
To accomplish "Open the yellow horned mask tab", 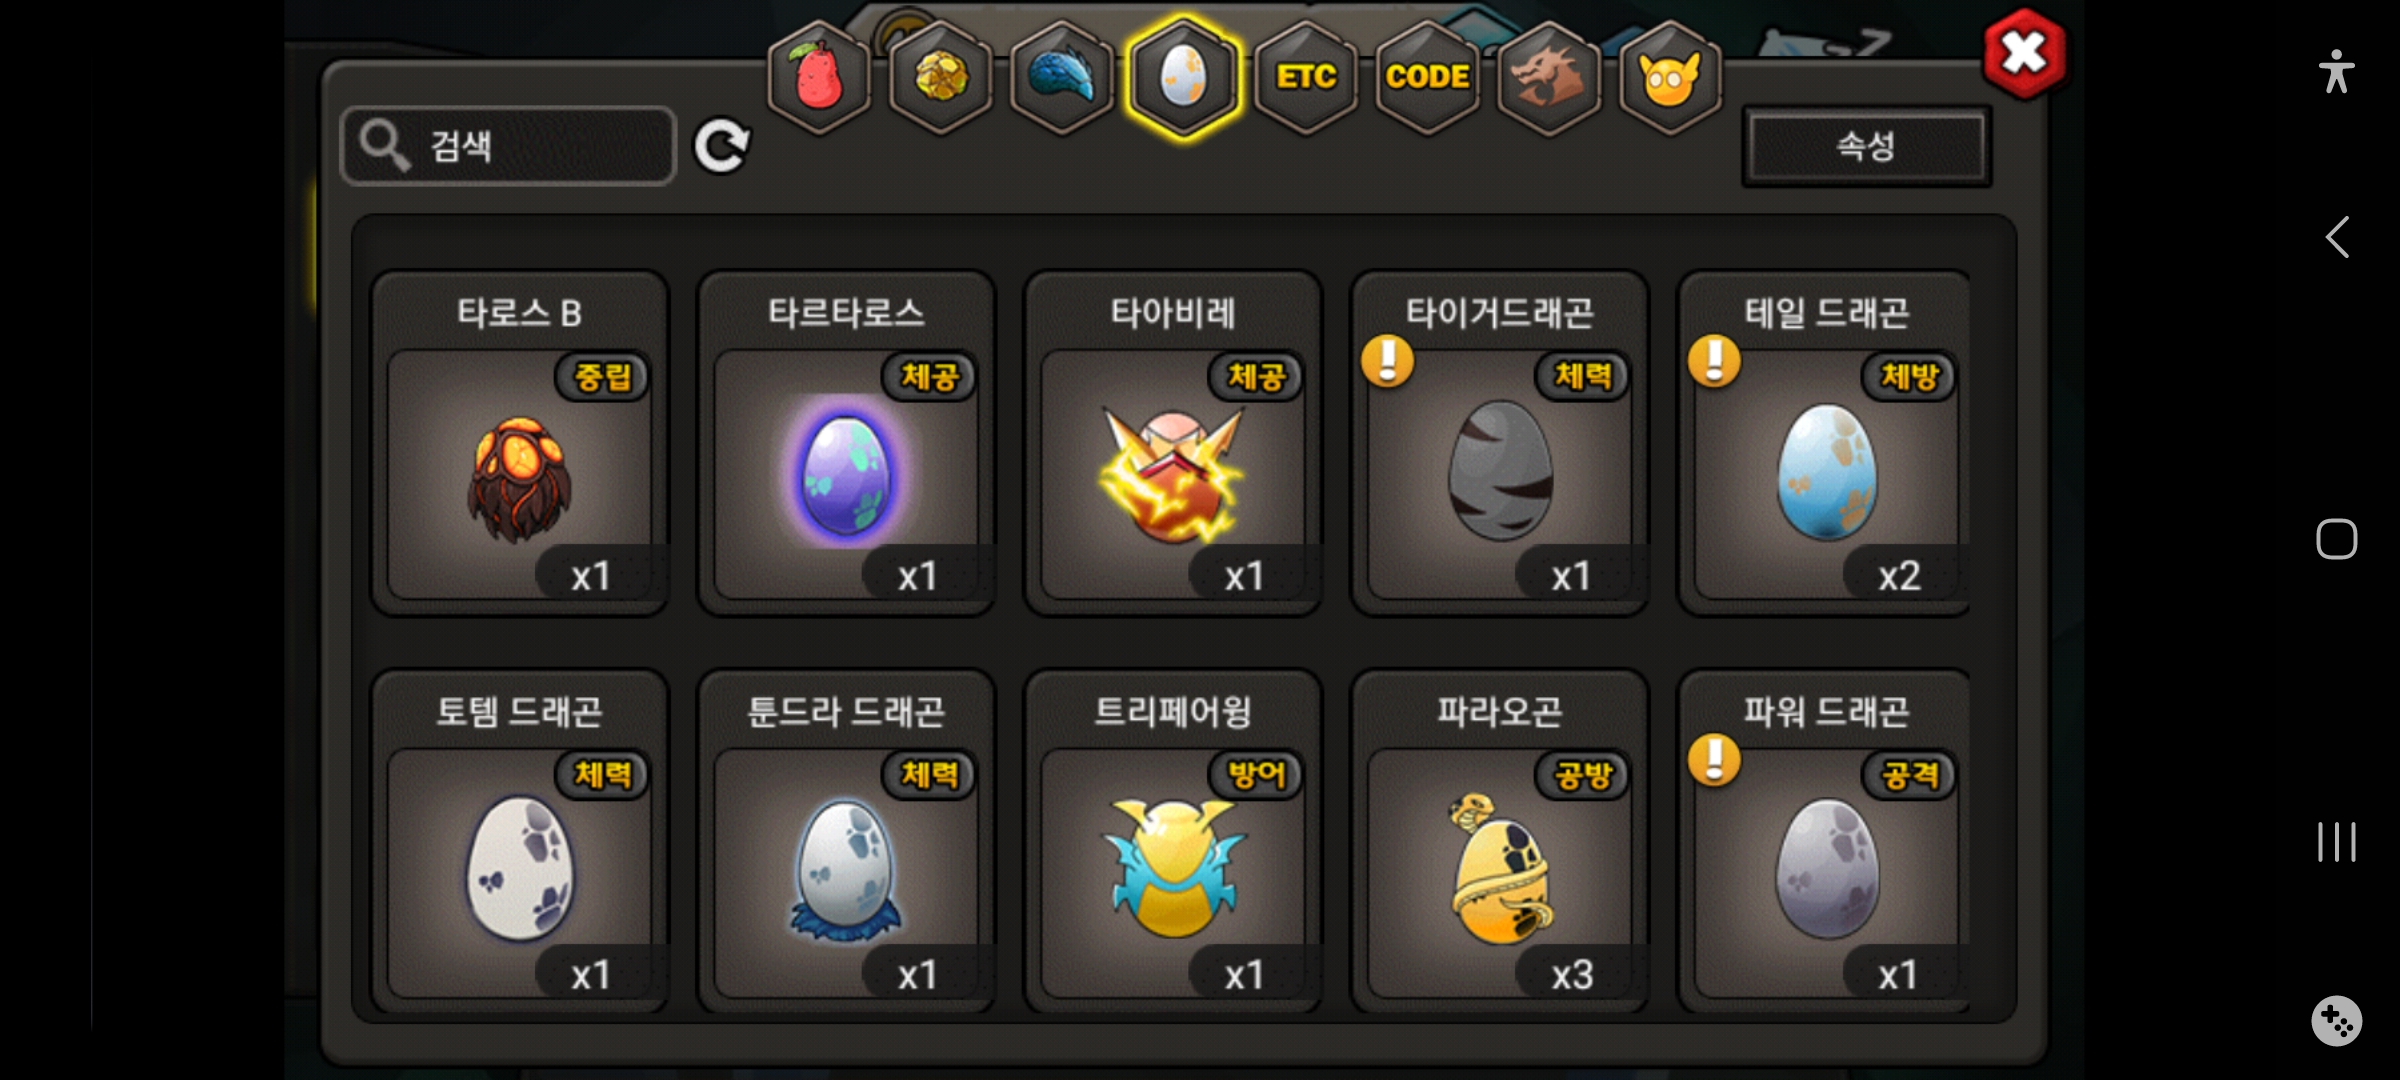I will [1670, 78].
